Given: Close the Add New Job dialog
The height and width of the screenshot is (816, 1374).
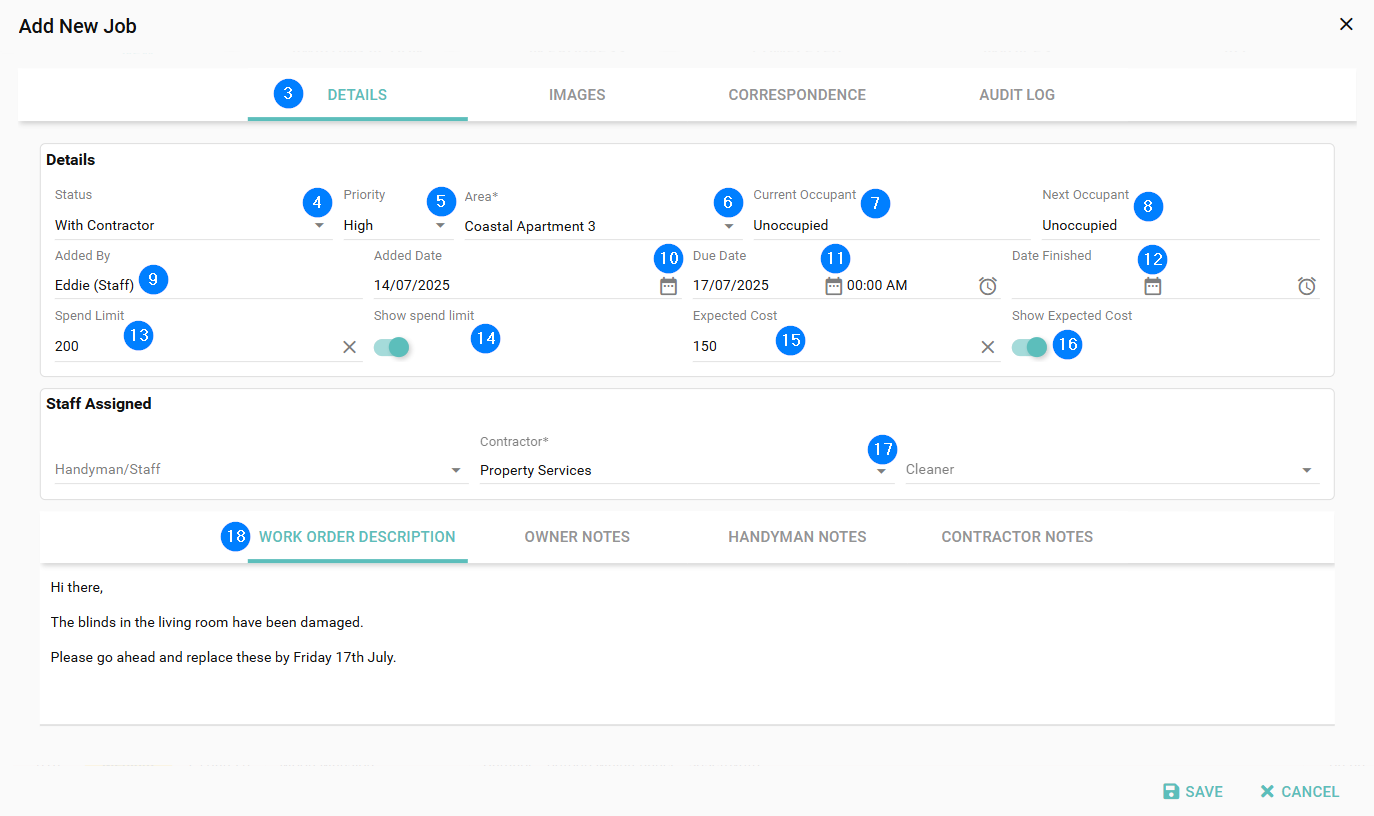Looking at the screenshot, I should (x=1346, y=25).
